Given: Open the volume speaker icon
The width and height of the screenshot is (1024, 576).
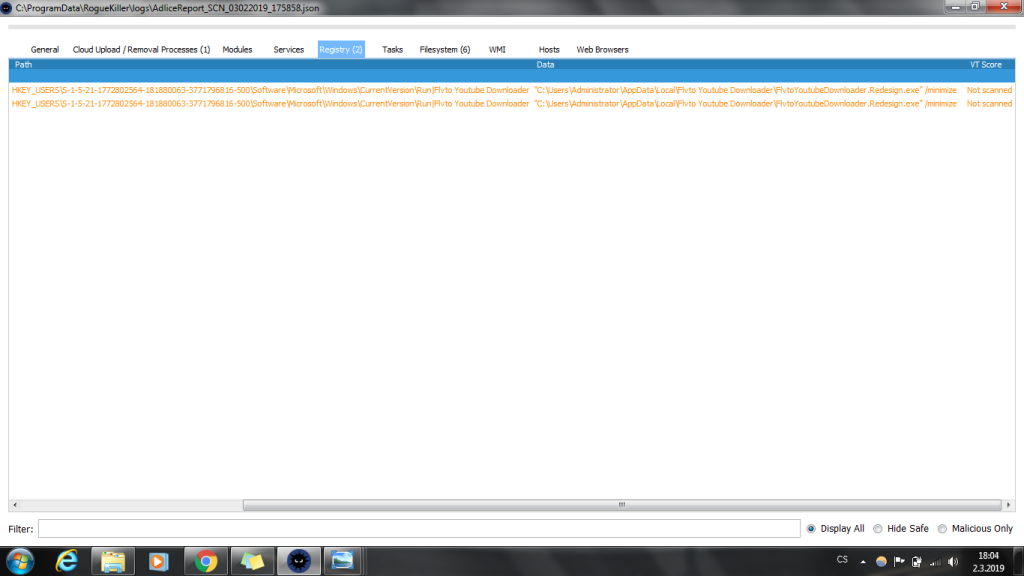Looking at the screenshot, I should pos(953,562).
